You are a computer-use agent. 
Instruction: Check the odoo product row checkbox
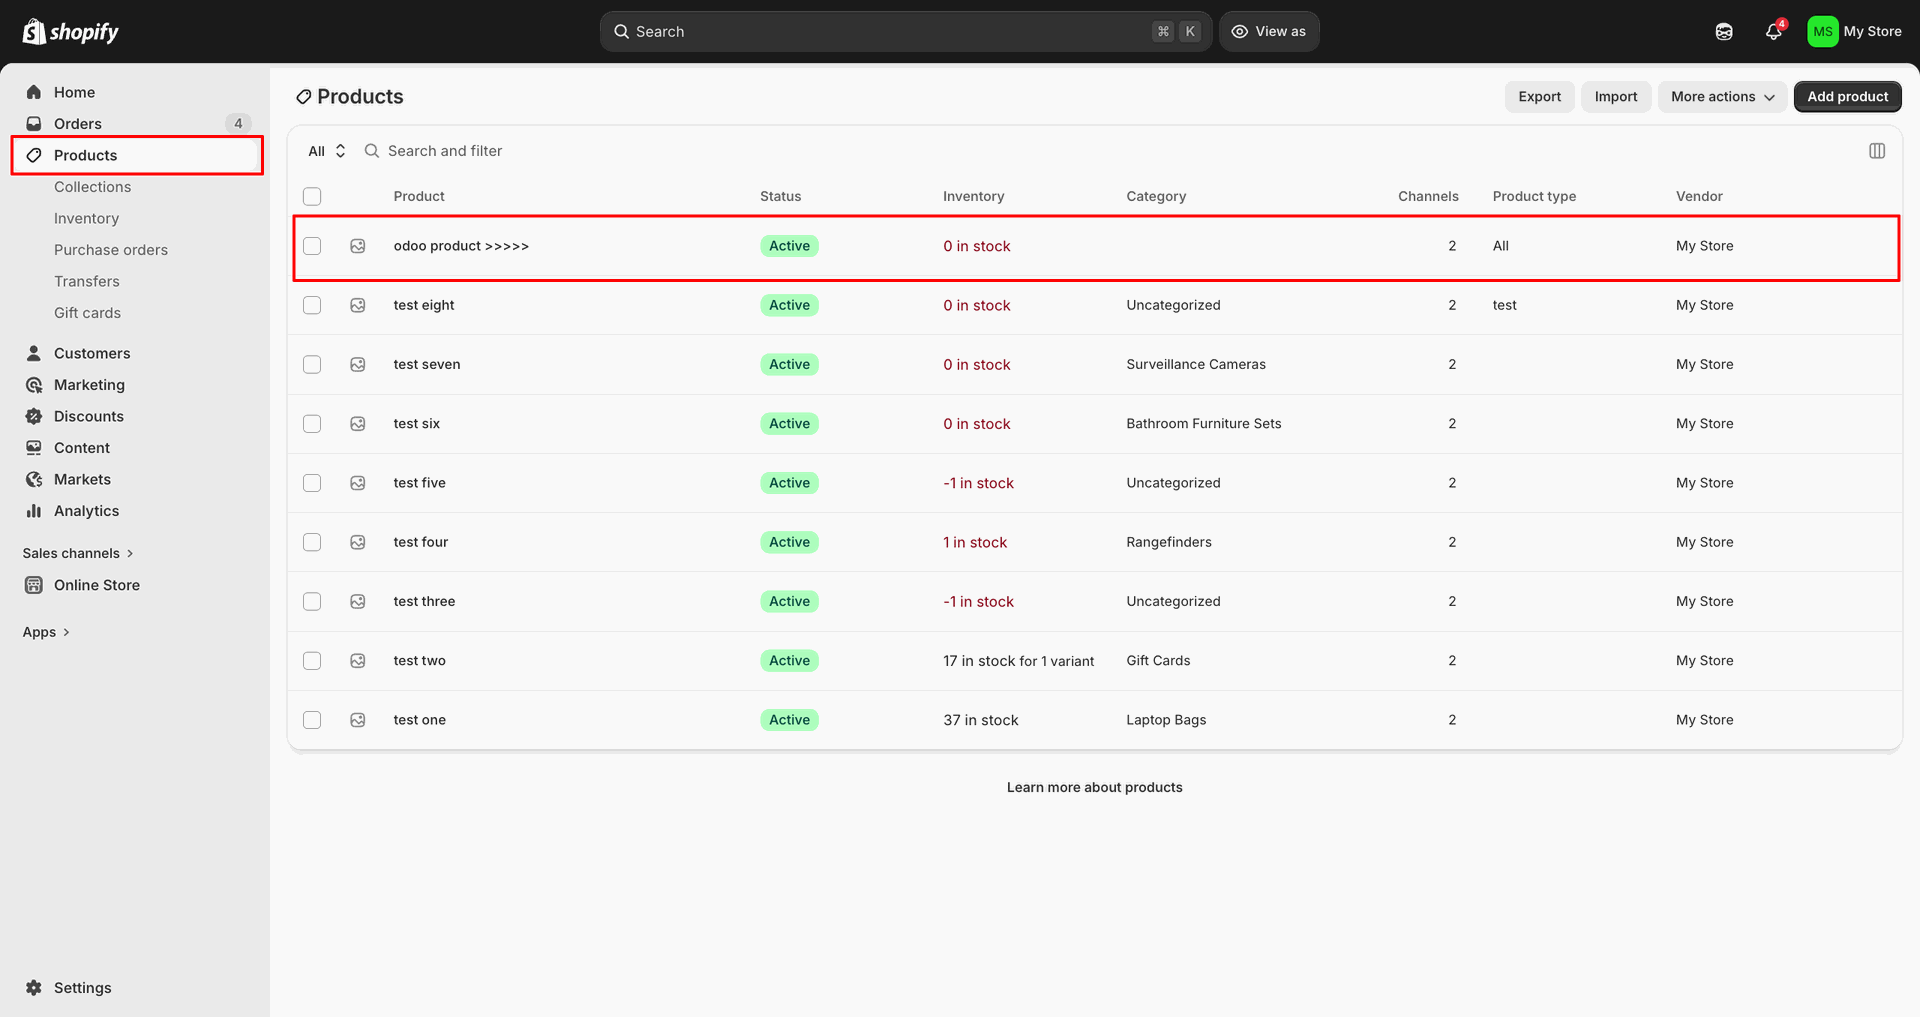[x=312, y=246]
